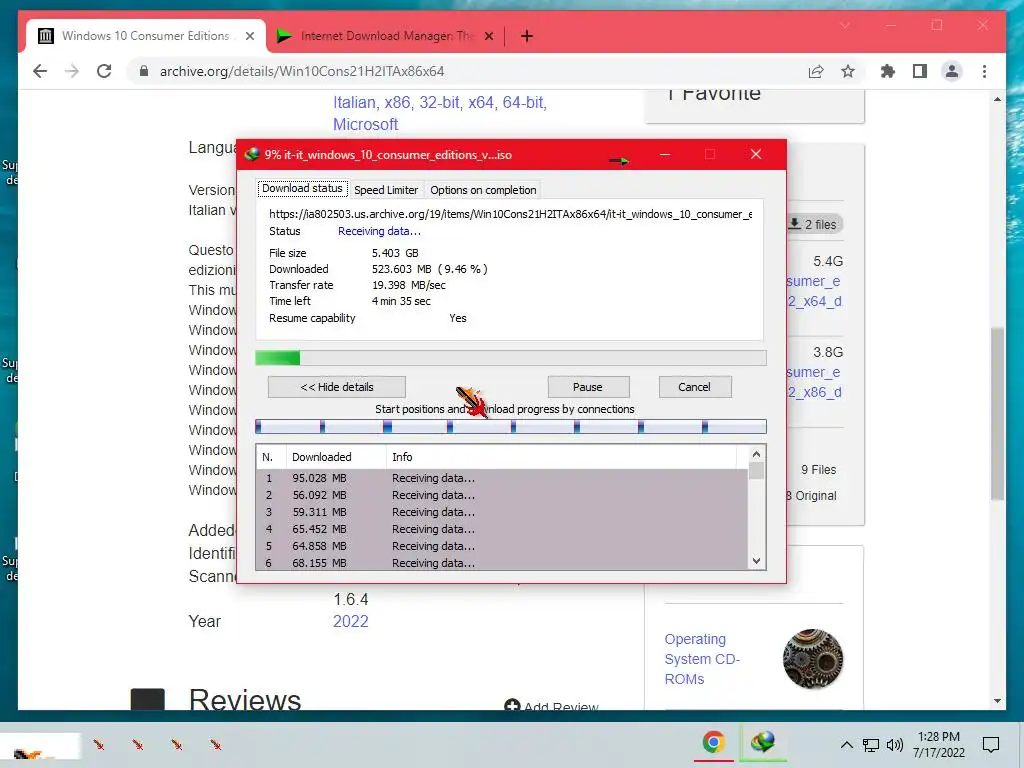Open volume speaker icon in tray
This screenshot has width=1024, height=768.
click(x=895, y=744)
